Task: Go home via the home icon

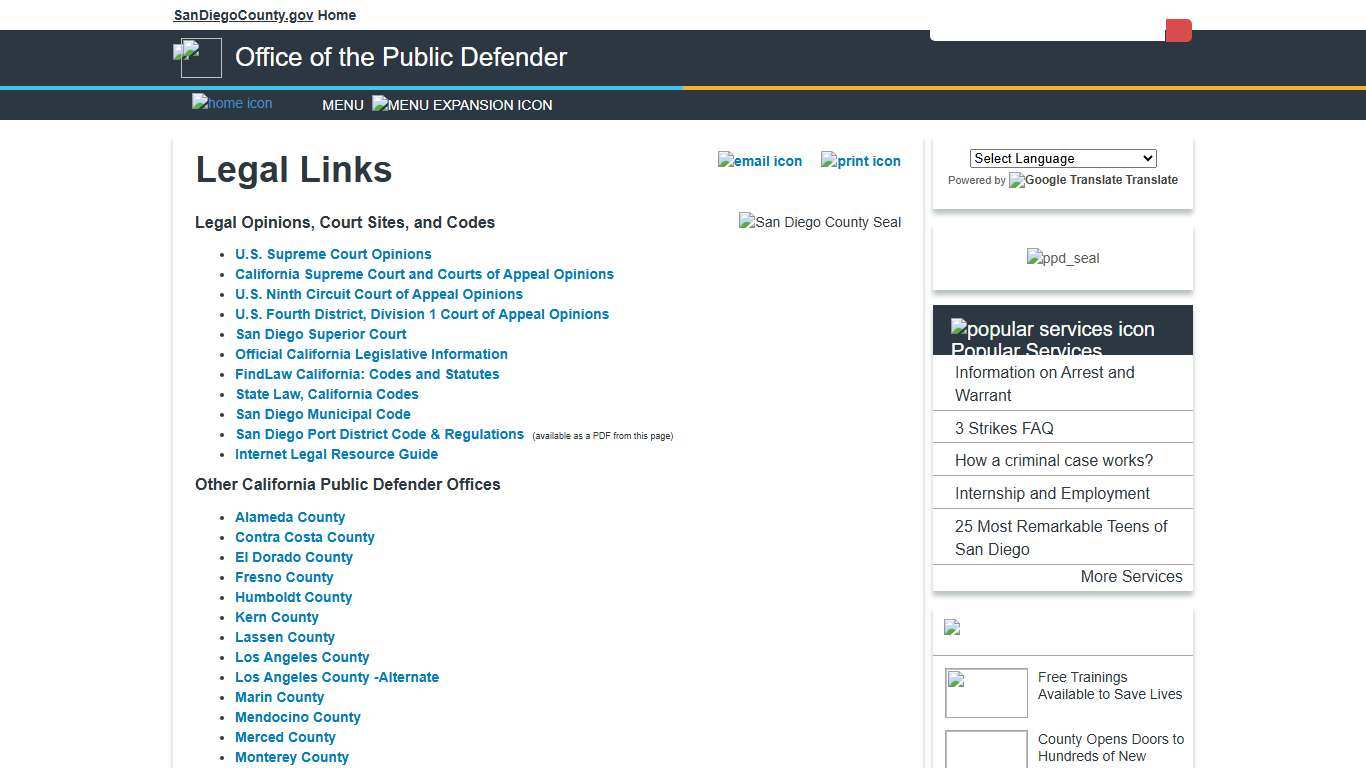Action: 231,103
